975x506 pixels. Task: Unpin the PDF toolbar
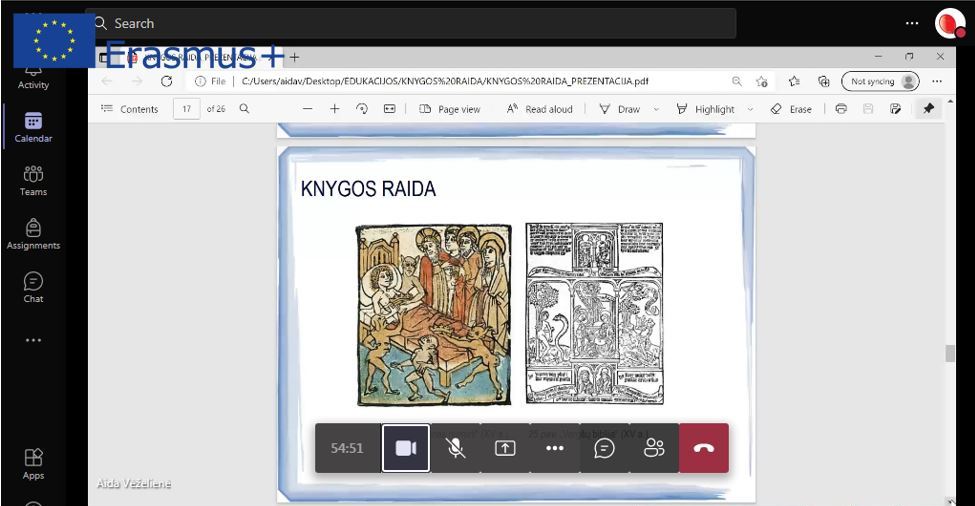click(928, 109)
